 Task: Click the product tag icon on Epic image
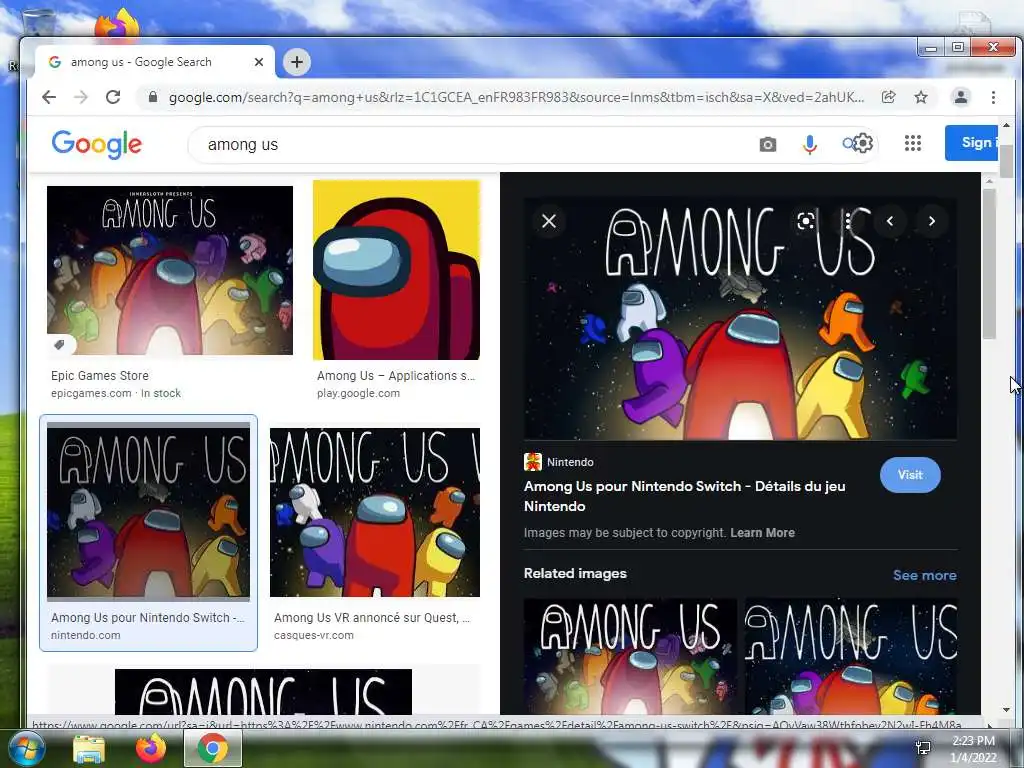click(60, 345)
